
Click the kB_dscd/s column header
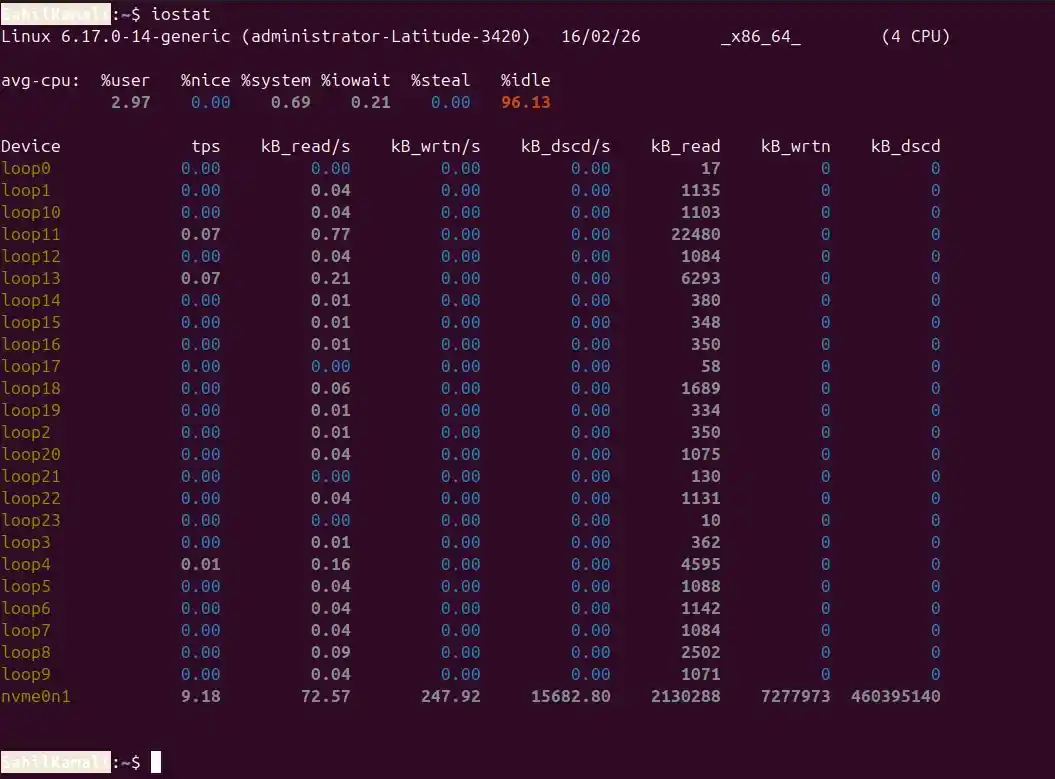[x=565, y=146]
